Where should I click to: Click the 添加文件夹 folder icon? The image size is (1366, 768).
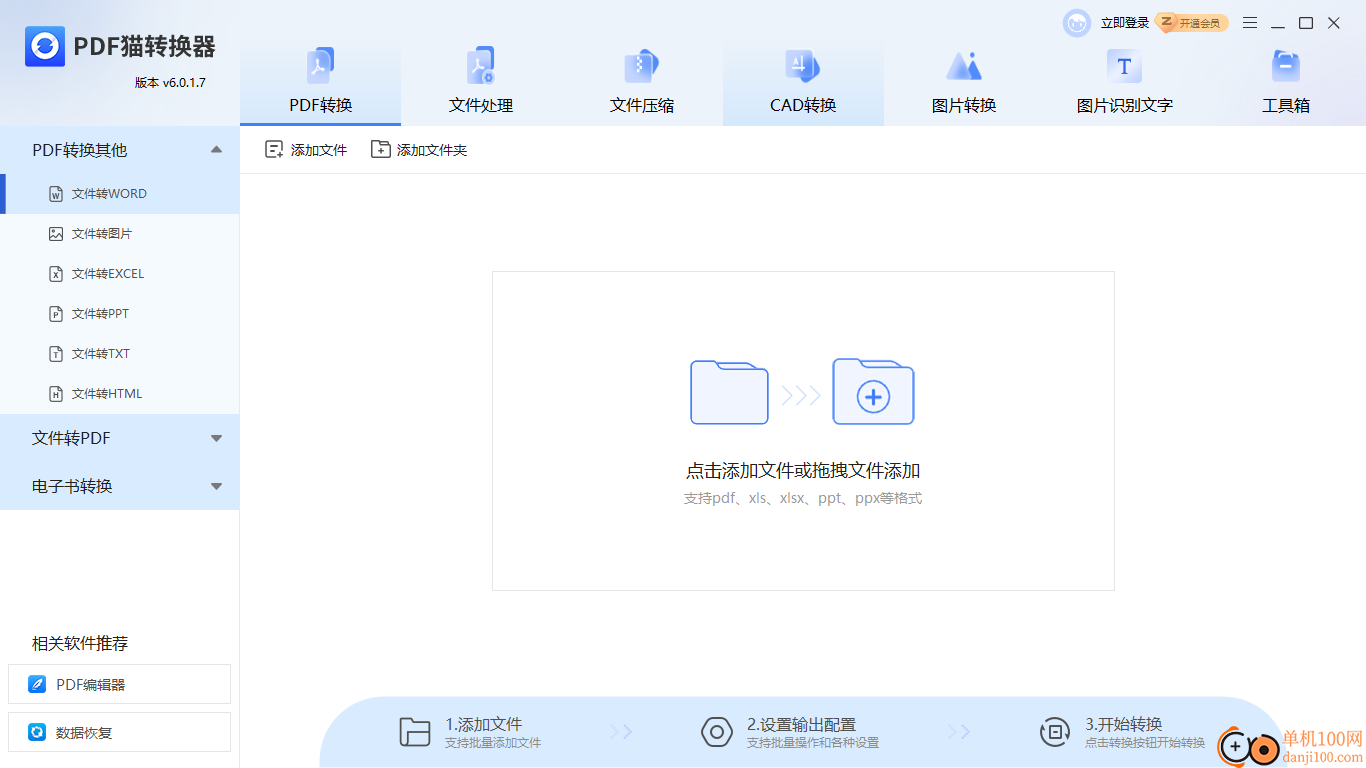(380, 150)
